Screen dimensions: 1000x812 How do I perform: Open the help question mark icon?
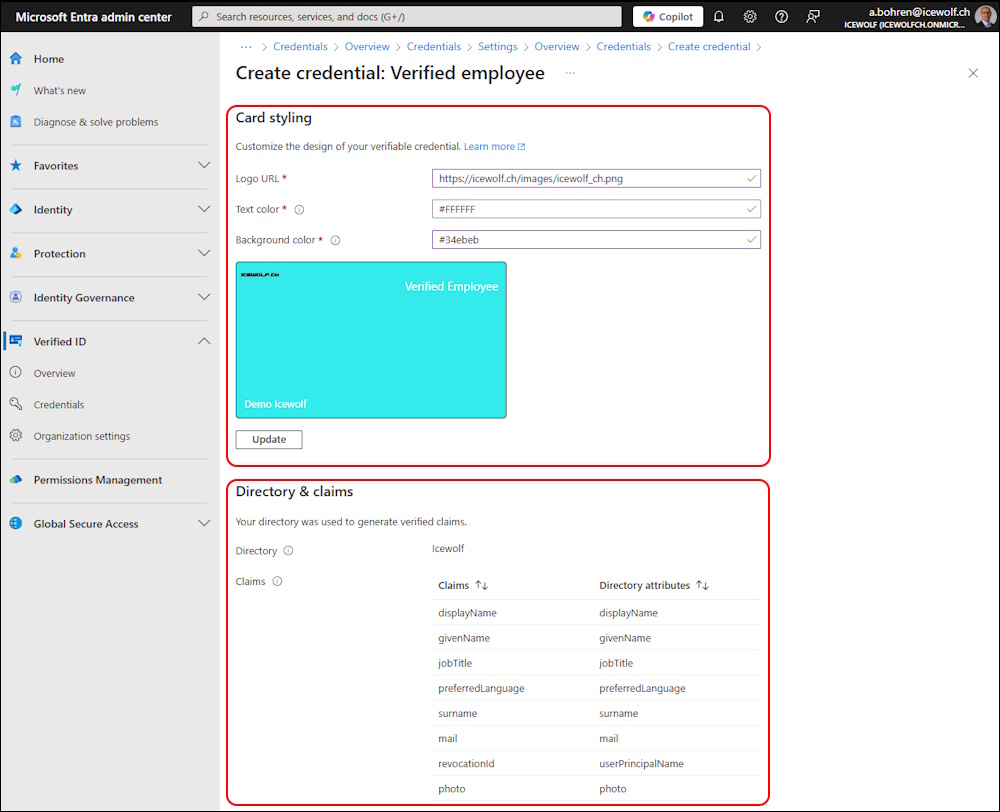click(x=781, y=17)
